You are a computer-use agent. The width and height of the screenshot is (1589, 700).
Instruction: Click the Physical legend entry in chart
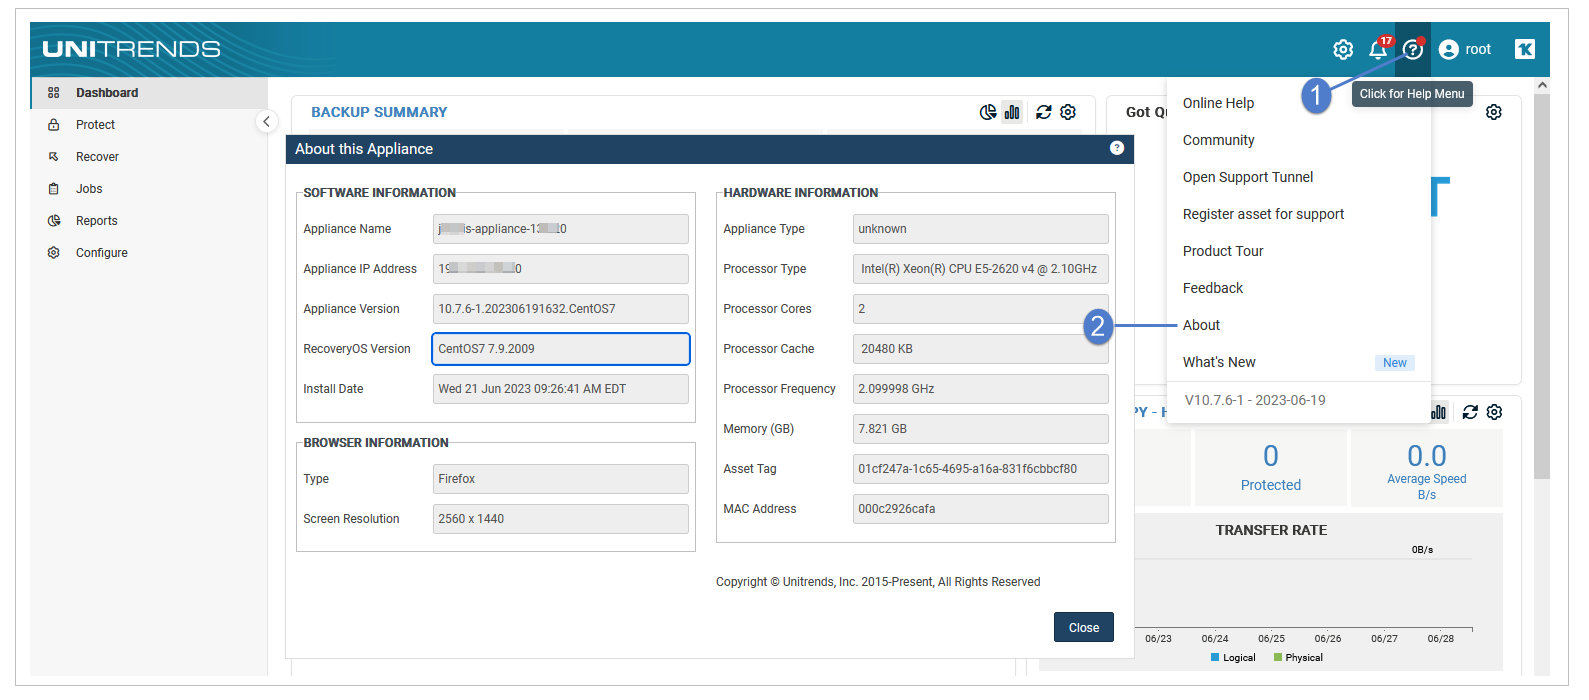[1298, 657]
